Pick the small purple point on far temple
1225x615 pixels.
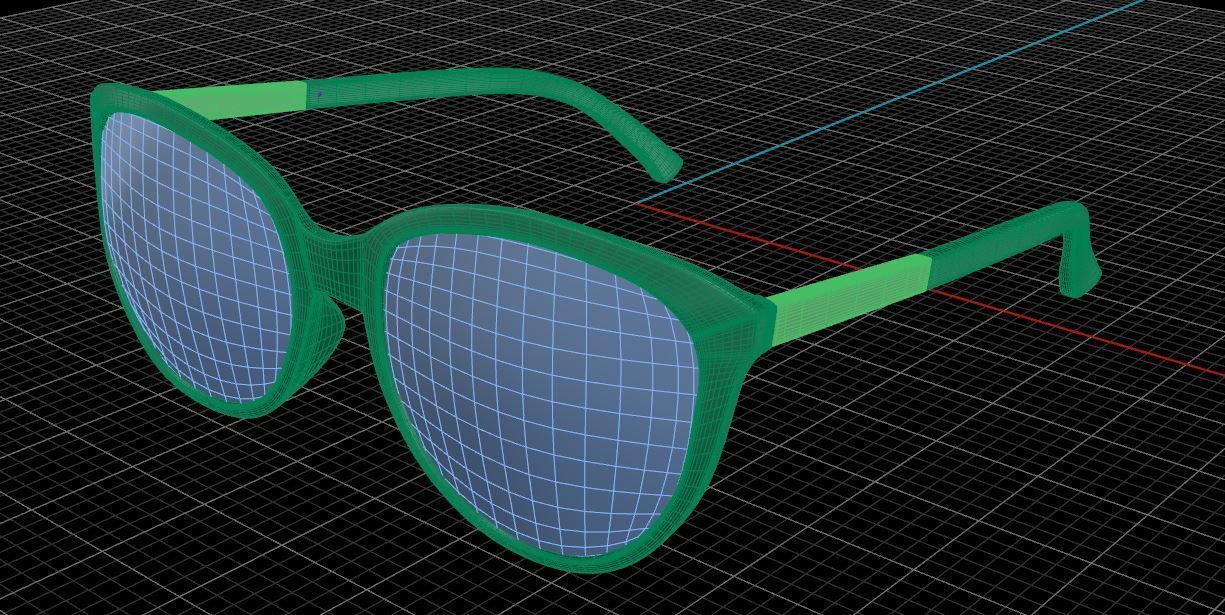click(x=319, y=94)
